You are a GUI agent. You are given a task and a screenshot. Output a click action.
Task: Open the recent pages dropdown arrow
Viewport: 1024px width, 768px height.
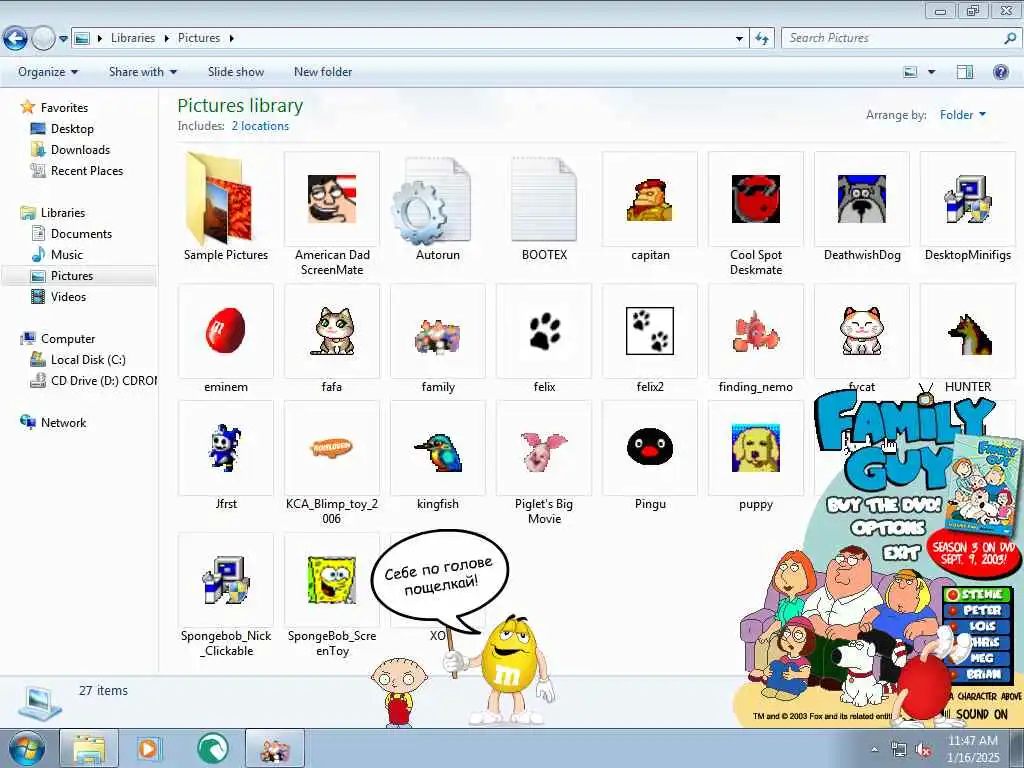point(63,39)
